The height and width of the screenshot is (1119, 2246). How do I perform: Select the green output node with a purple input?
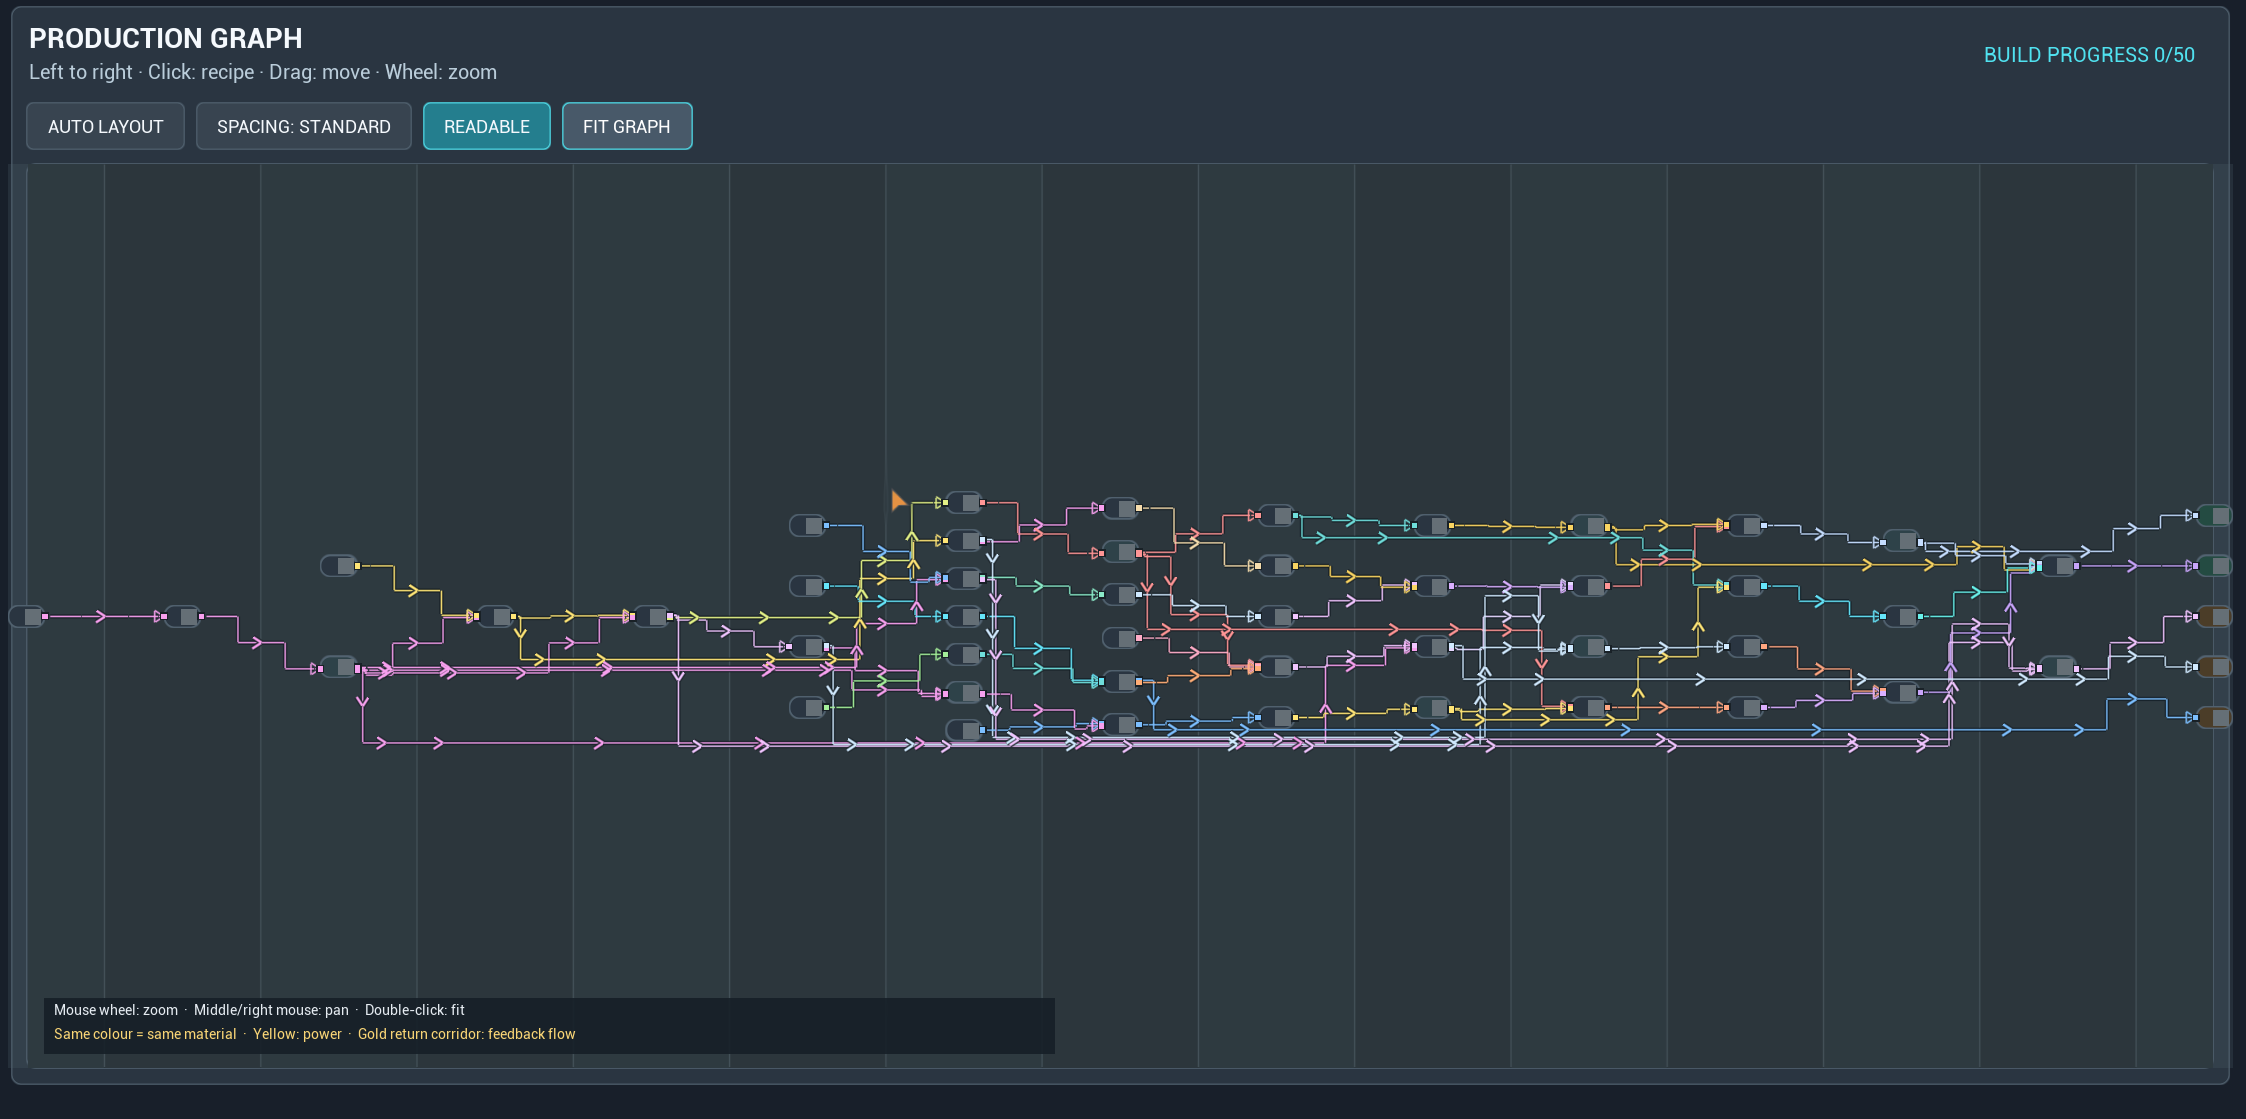point(2214,566)
